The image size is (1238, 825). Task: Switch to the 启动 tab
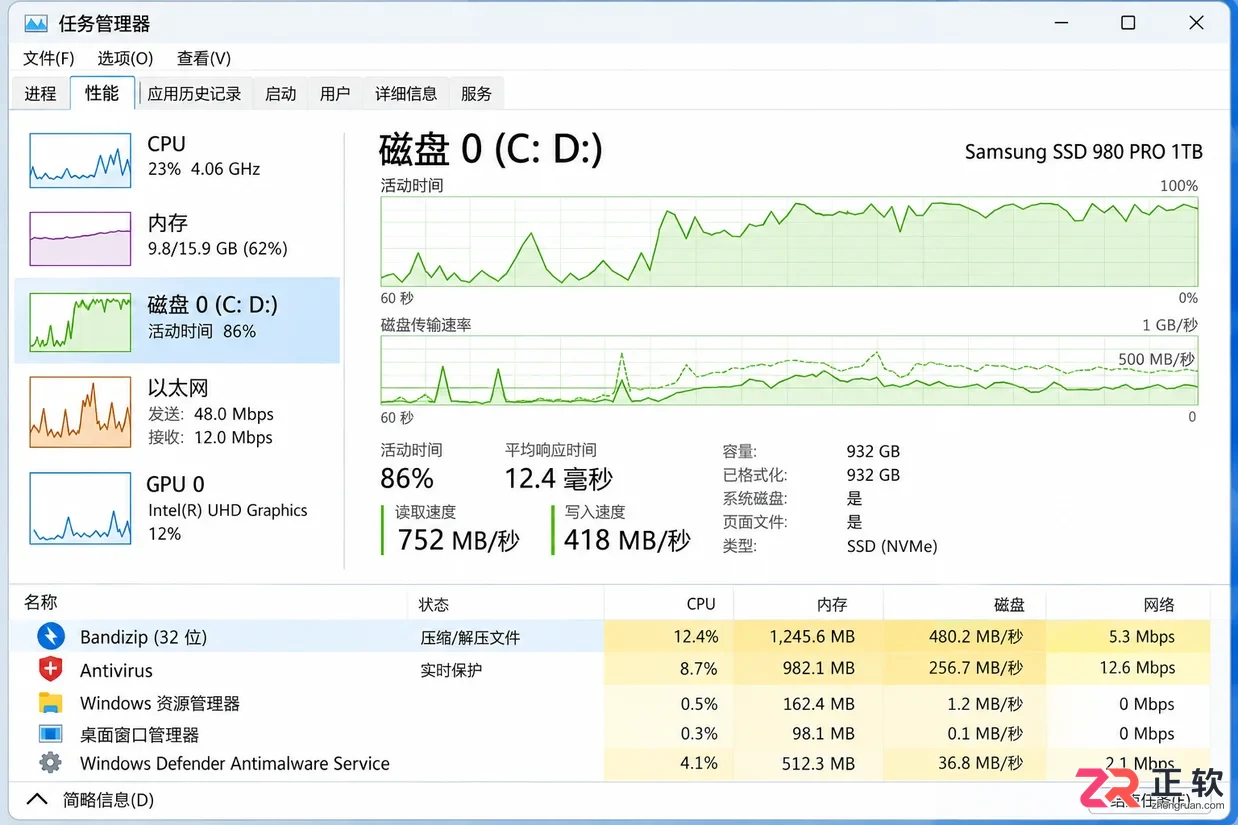(281, 93)
